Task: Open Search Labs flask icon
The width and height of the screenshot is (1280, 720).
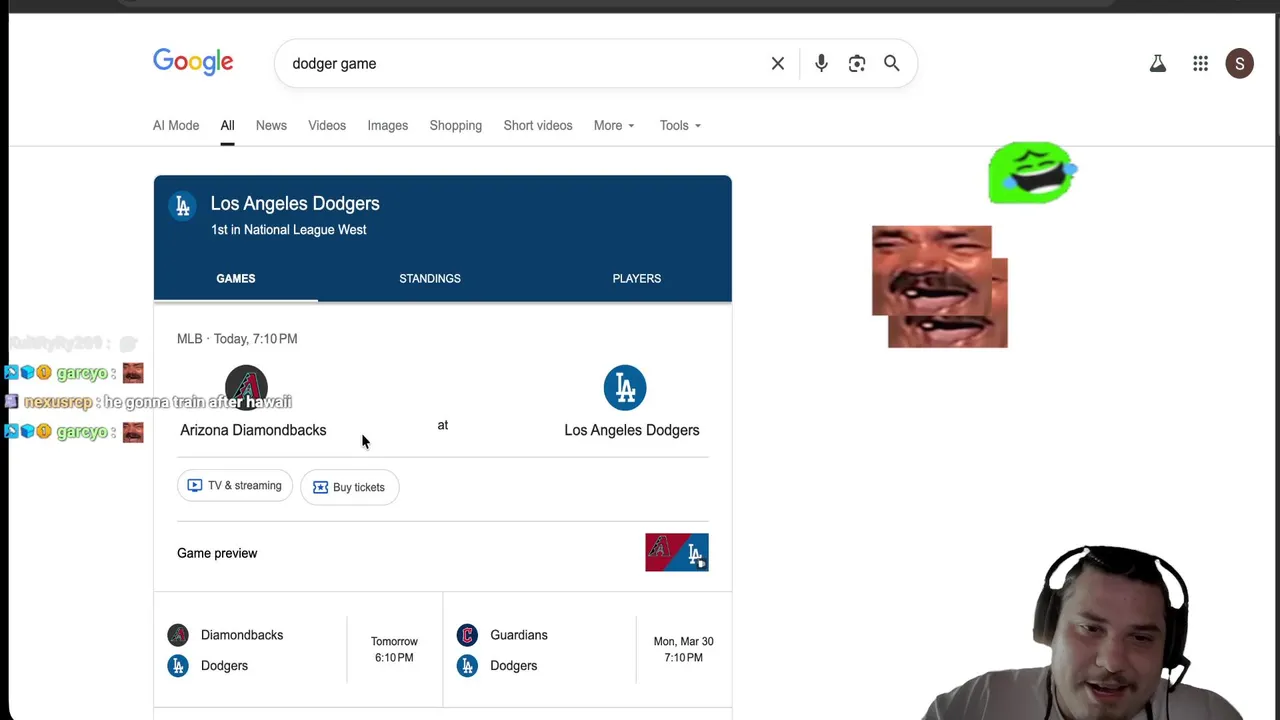Action: [x=1158, y=64]
